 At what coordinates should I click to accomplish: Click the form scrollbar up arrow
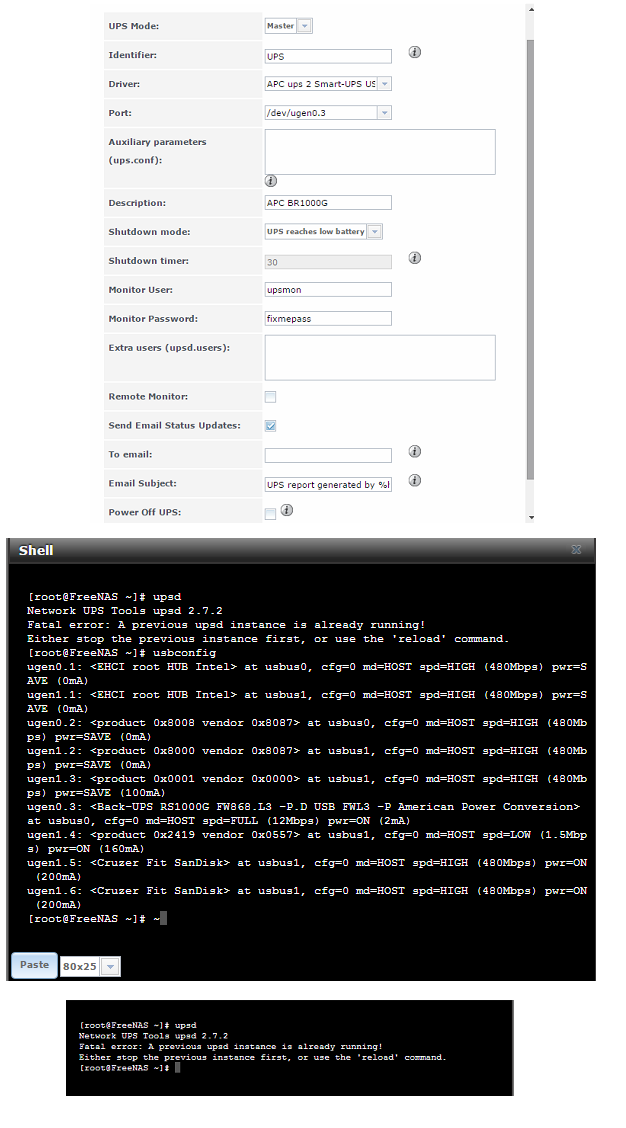tap(531, 9)
